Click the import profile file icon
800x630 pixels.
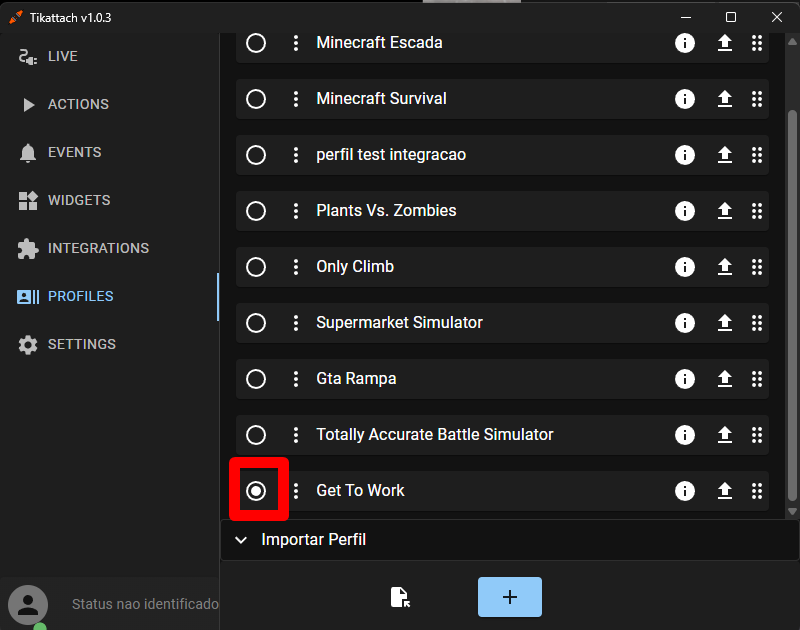click(x=401, y=597)
